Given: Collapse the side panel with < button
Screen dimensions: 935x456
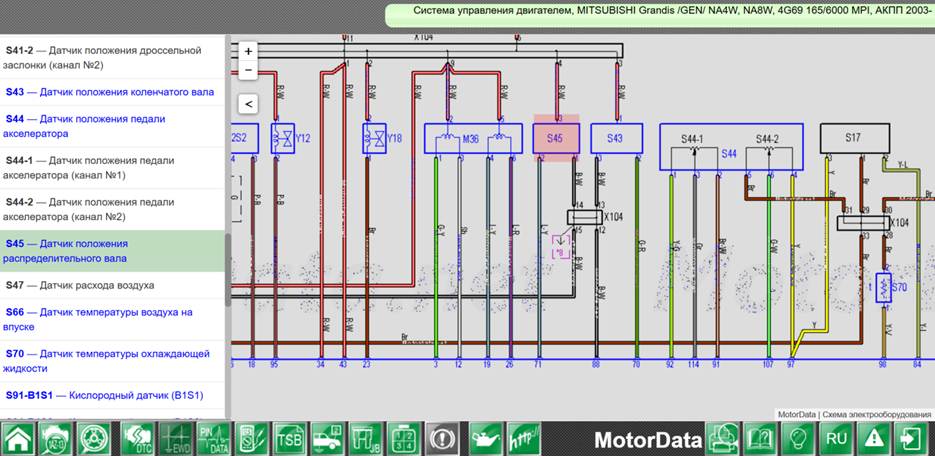Looking at the screenshot, I should (x=248, y=104).
